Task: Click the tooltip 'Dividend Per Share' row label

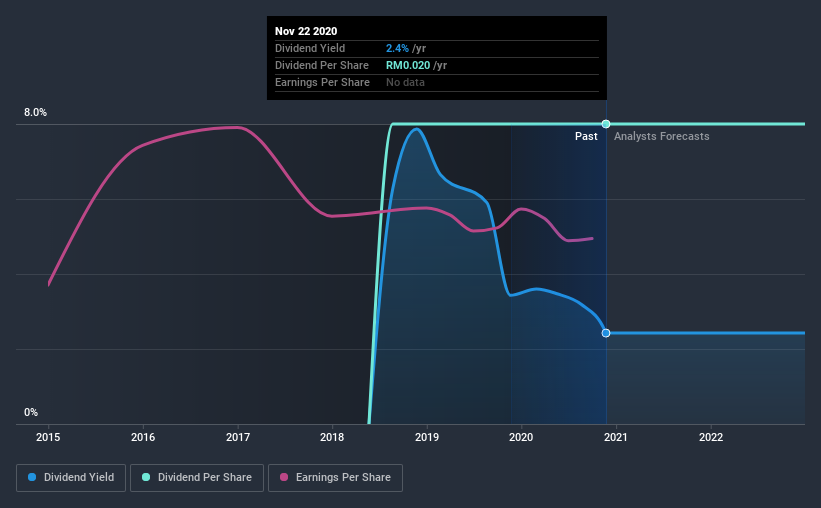Action: (321, 65)
